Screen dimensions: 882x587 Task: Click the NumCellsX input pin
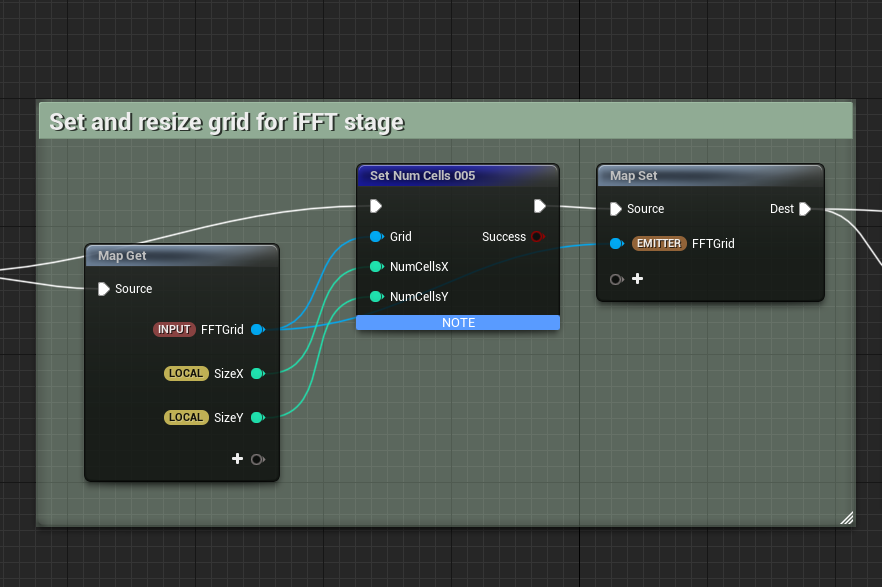(376, 267)
